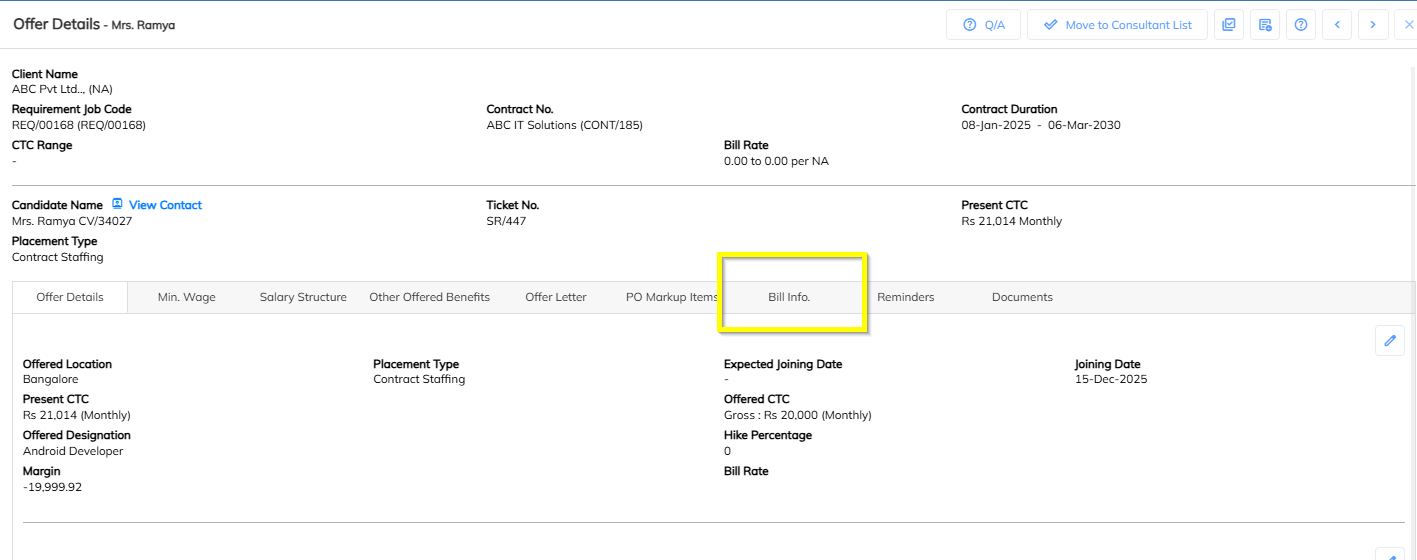
Task: Click the add note document icon
Action: pos(1265,25)
